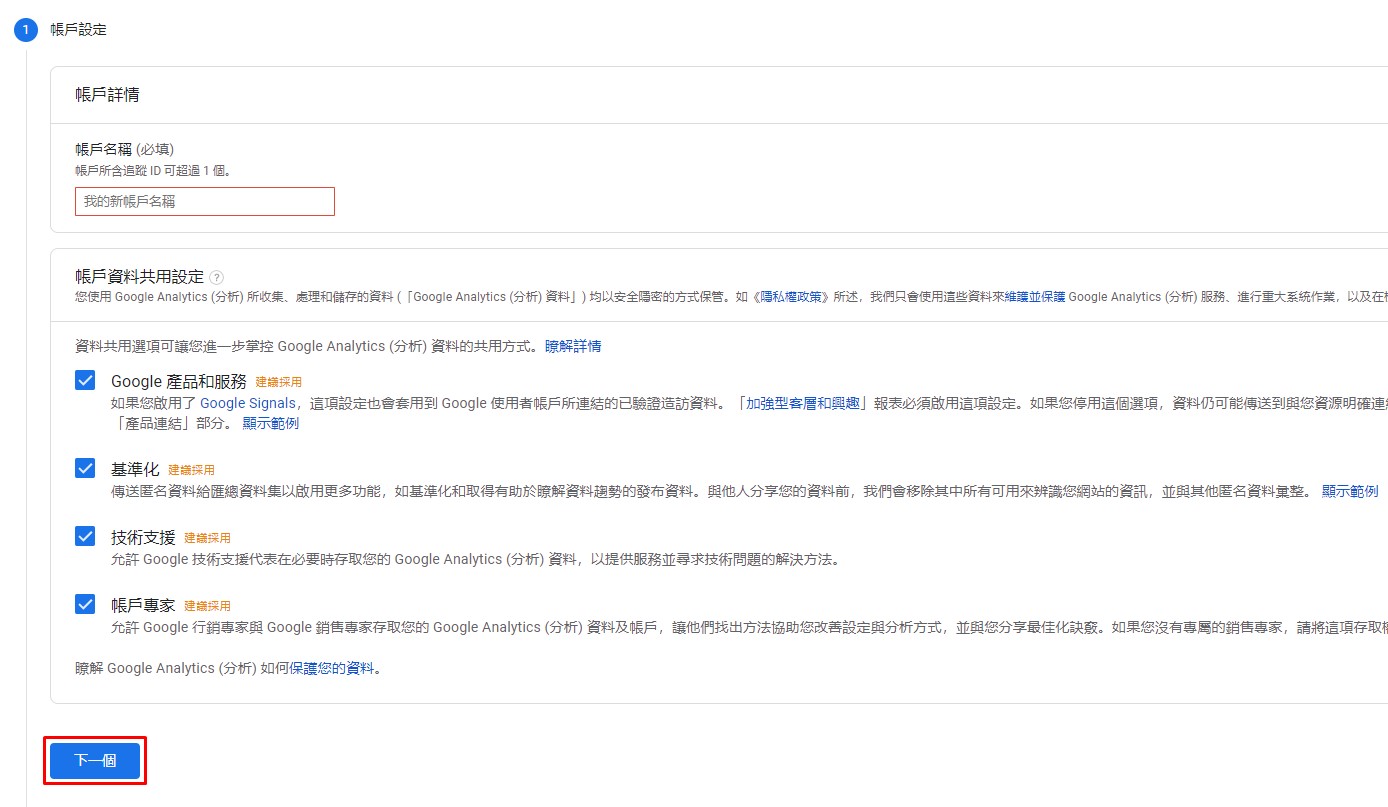The image size is (1388, 807).
Task: Open the 隱私權政策 link
Action: click(x=793, y=297)
